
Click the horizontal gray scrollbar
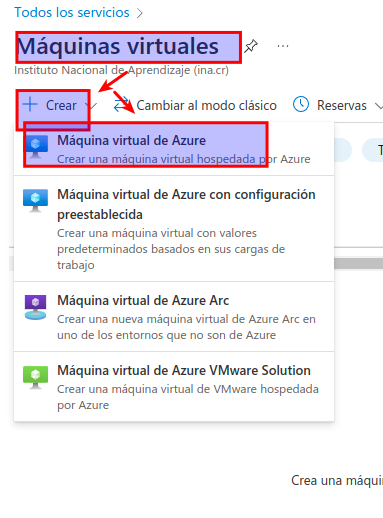coord(358,263)
